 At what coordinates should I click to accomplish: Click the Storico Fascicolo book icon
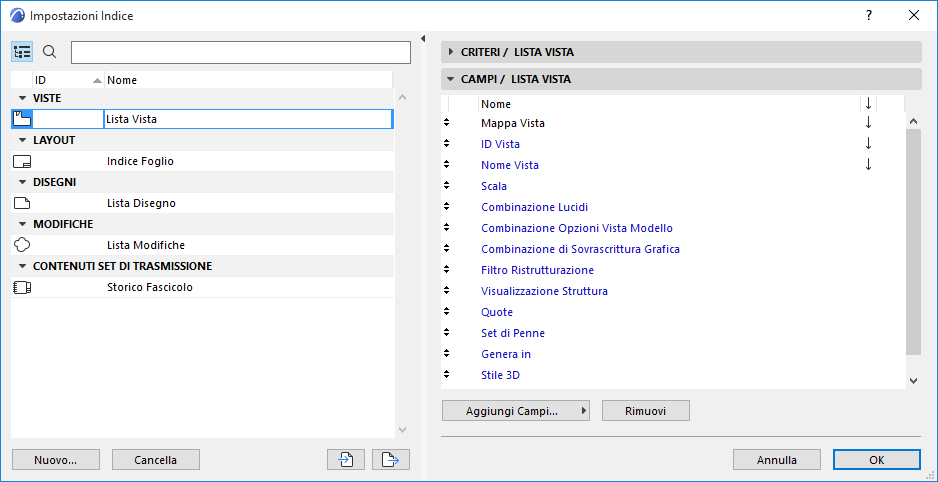(22, 288)
